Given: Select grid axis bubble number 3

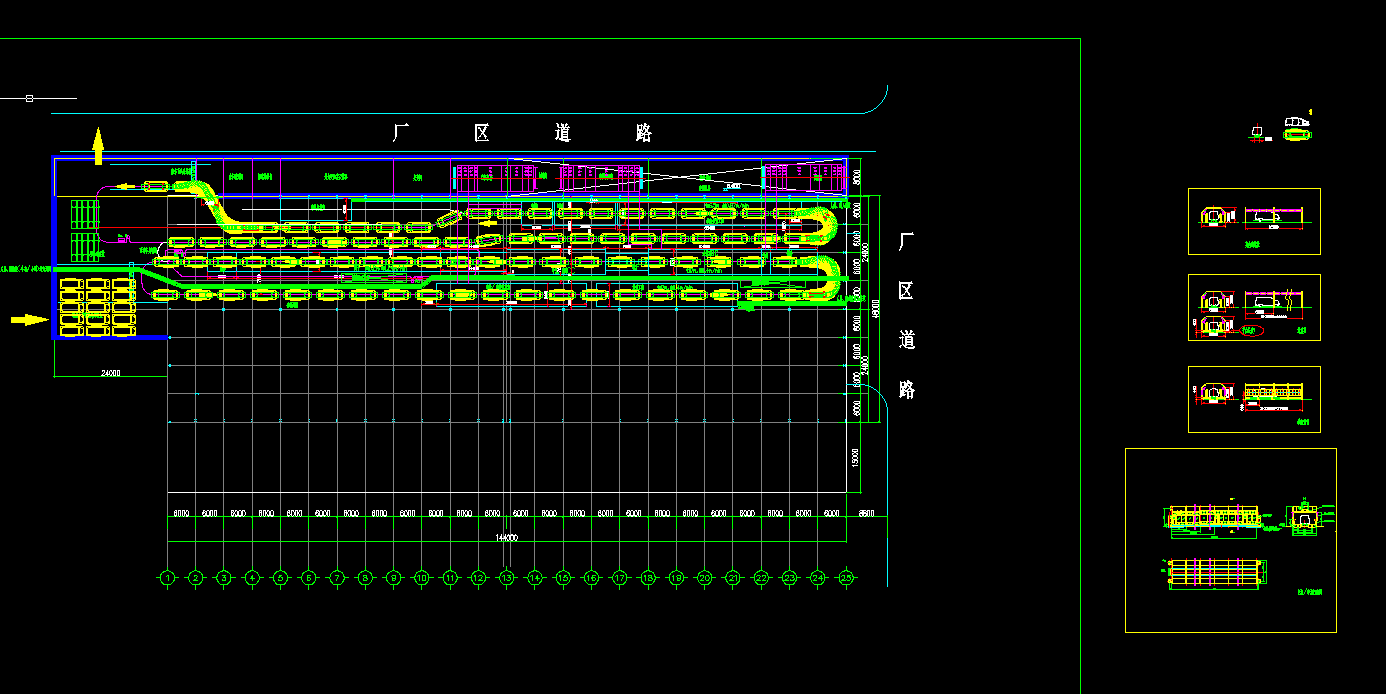Looking at the screenshot, I should [224, 578].
